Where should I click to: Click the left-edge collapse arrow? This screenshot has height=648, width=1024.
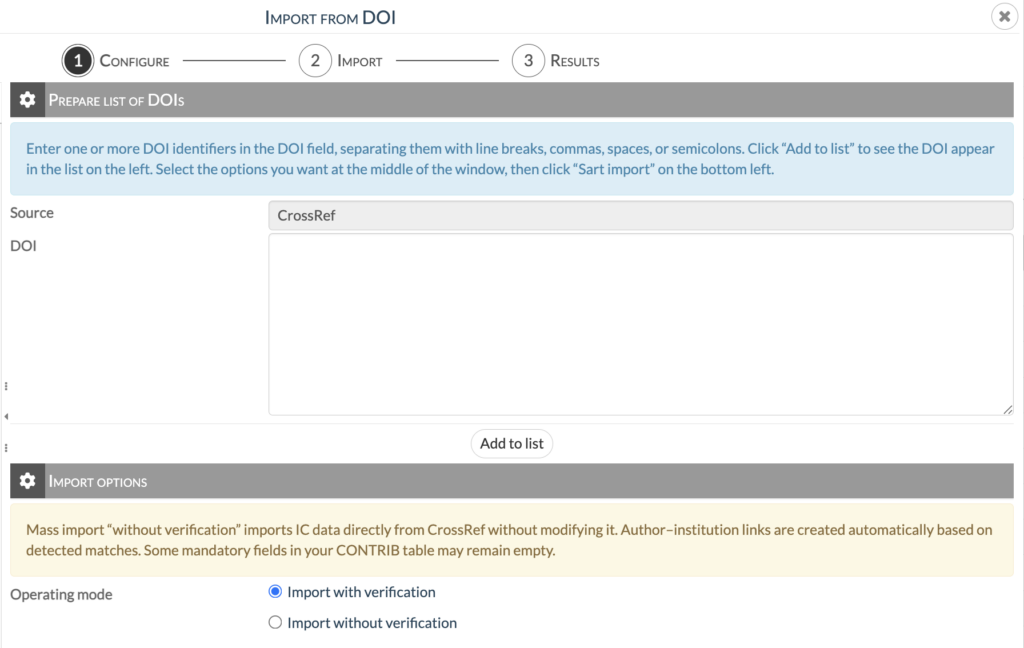coord(6,415)
